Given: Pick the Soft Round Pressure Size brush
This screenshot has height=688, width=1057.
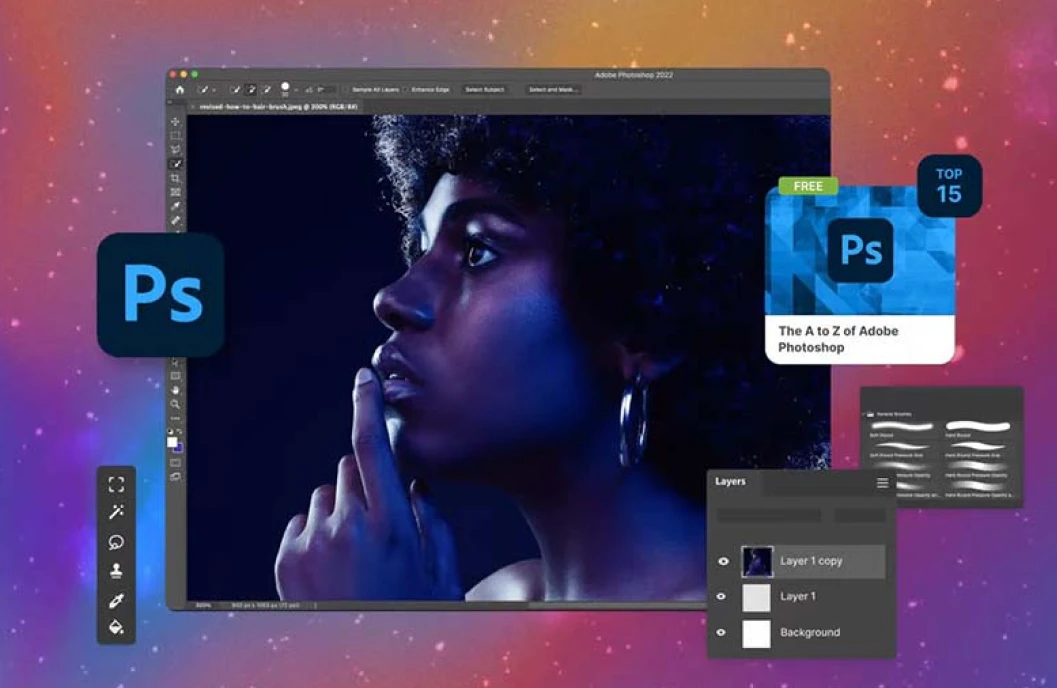Looking at the screenshot, I should (x=902, y=450).
